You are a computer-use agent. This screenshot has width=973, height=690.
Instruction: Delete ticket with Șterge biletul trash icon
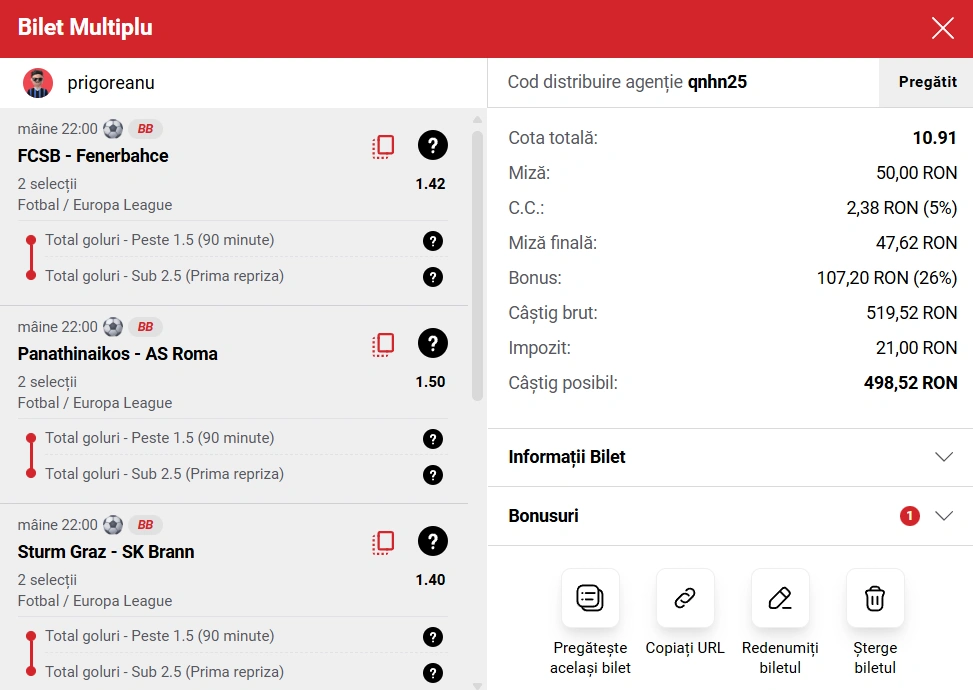point(875,598)
